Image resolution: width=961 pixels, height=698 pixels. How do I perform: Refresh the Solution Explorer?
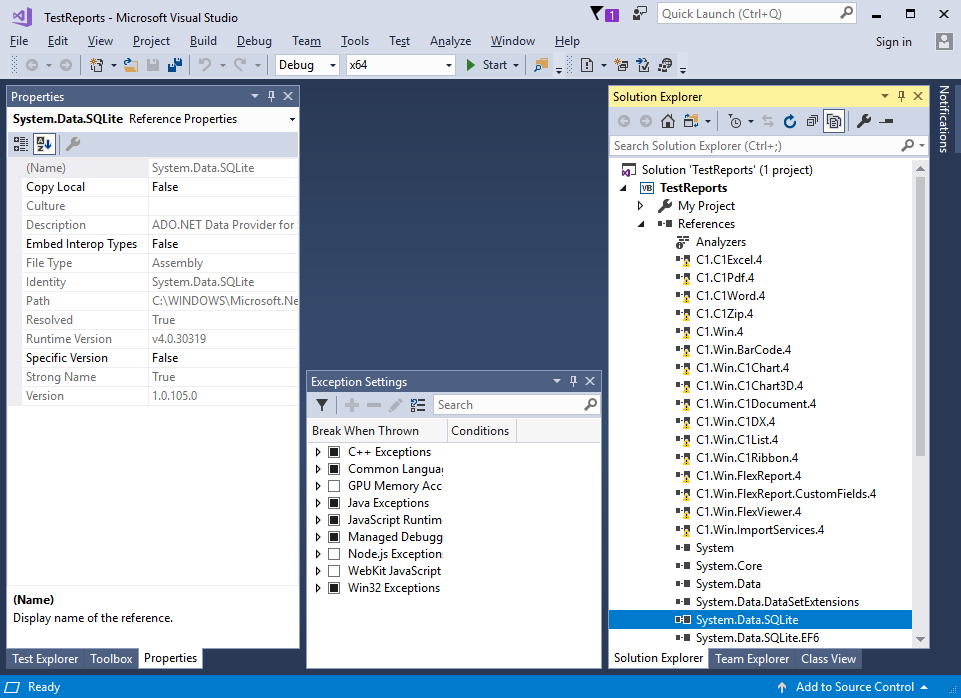(790, 121)
